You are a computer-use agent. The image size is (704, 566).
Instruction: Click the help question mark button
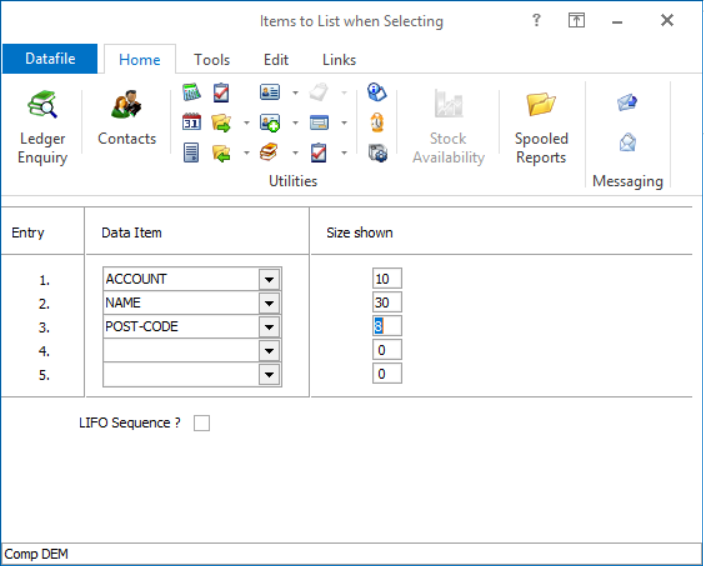tap(536, 20)
